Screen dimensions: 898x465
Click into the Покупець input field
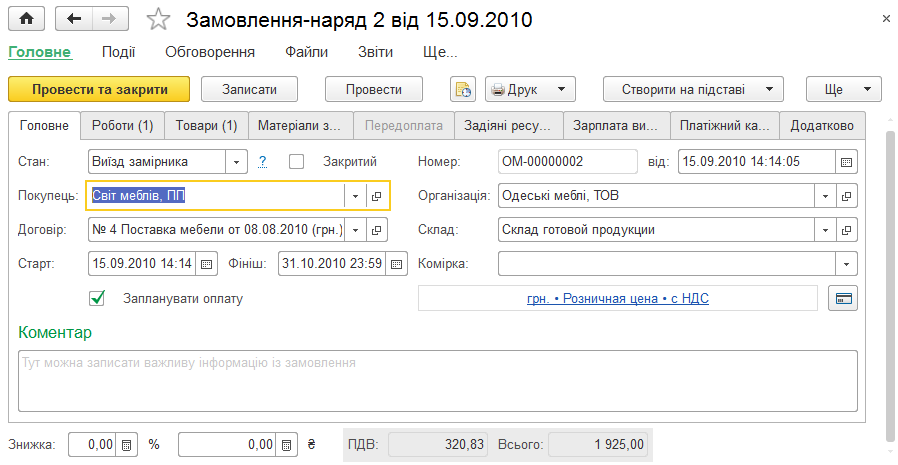(x=216, y=196)
